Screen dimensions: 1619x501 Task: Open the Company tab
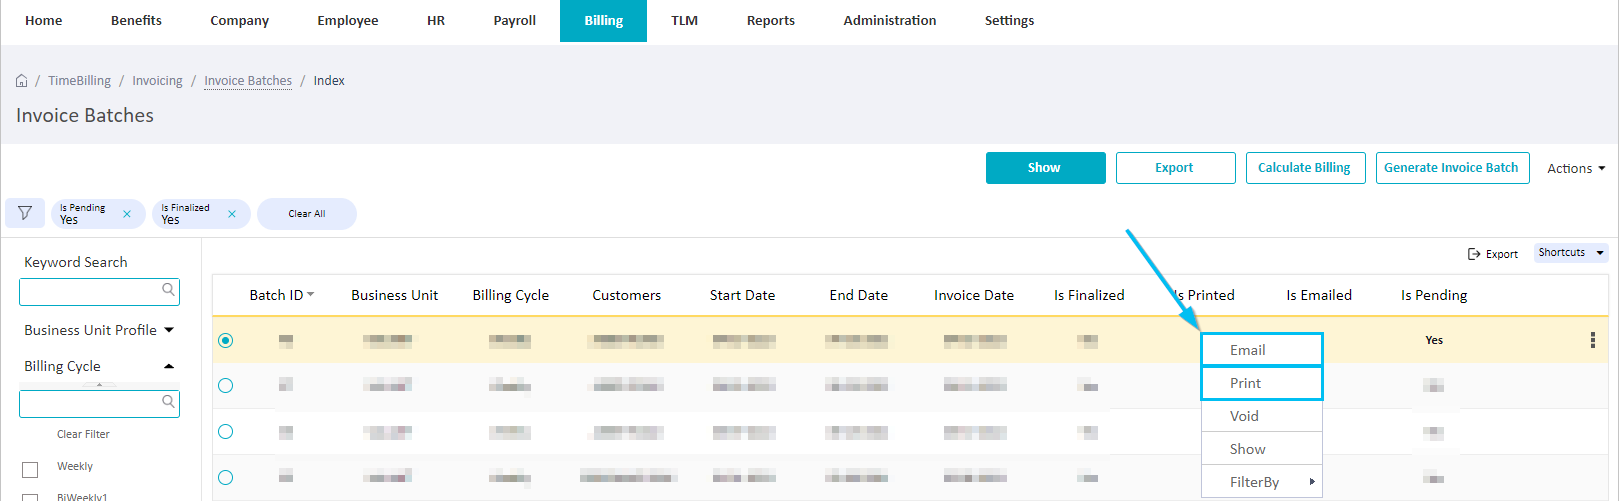(240, 21)
